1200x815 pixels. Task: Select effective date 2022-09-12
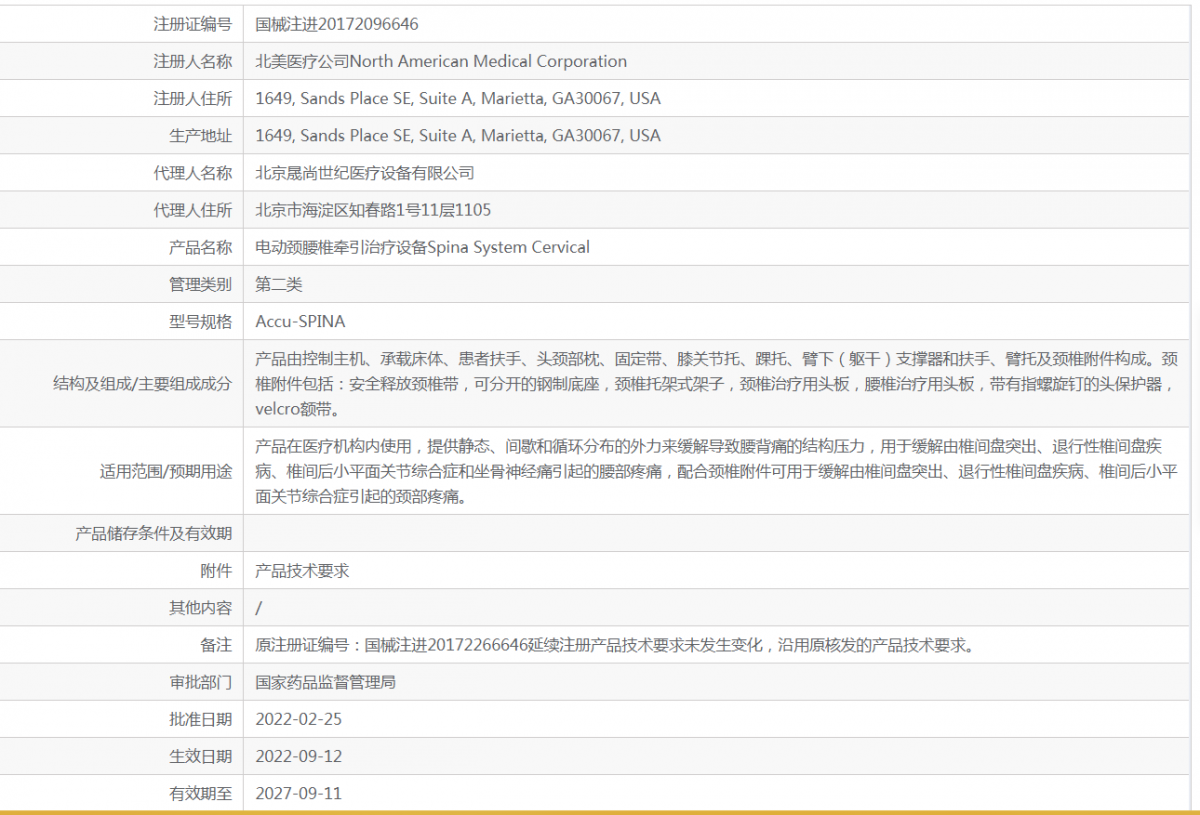click(x=299, y=756)
